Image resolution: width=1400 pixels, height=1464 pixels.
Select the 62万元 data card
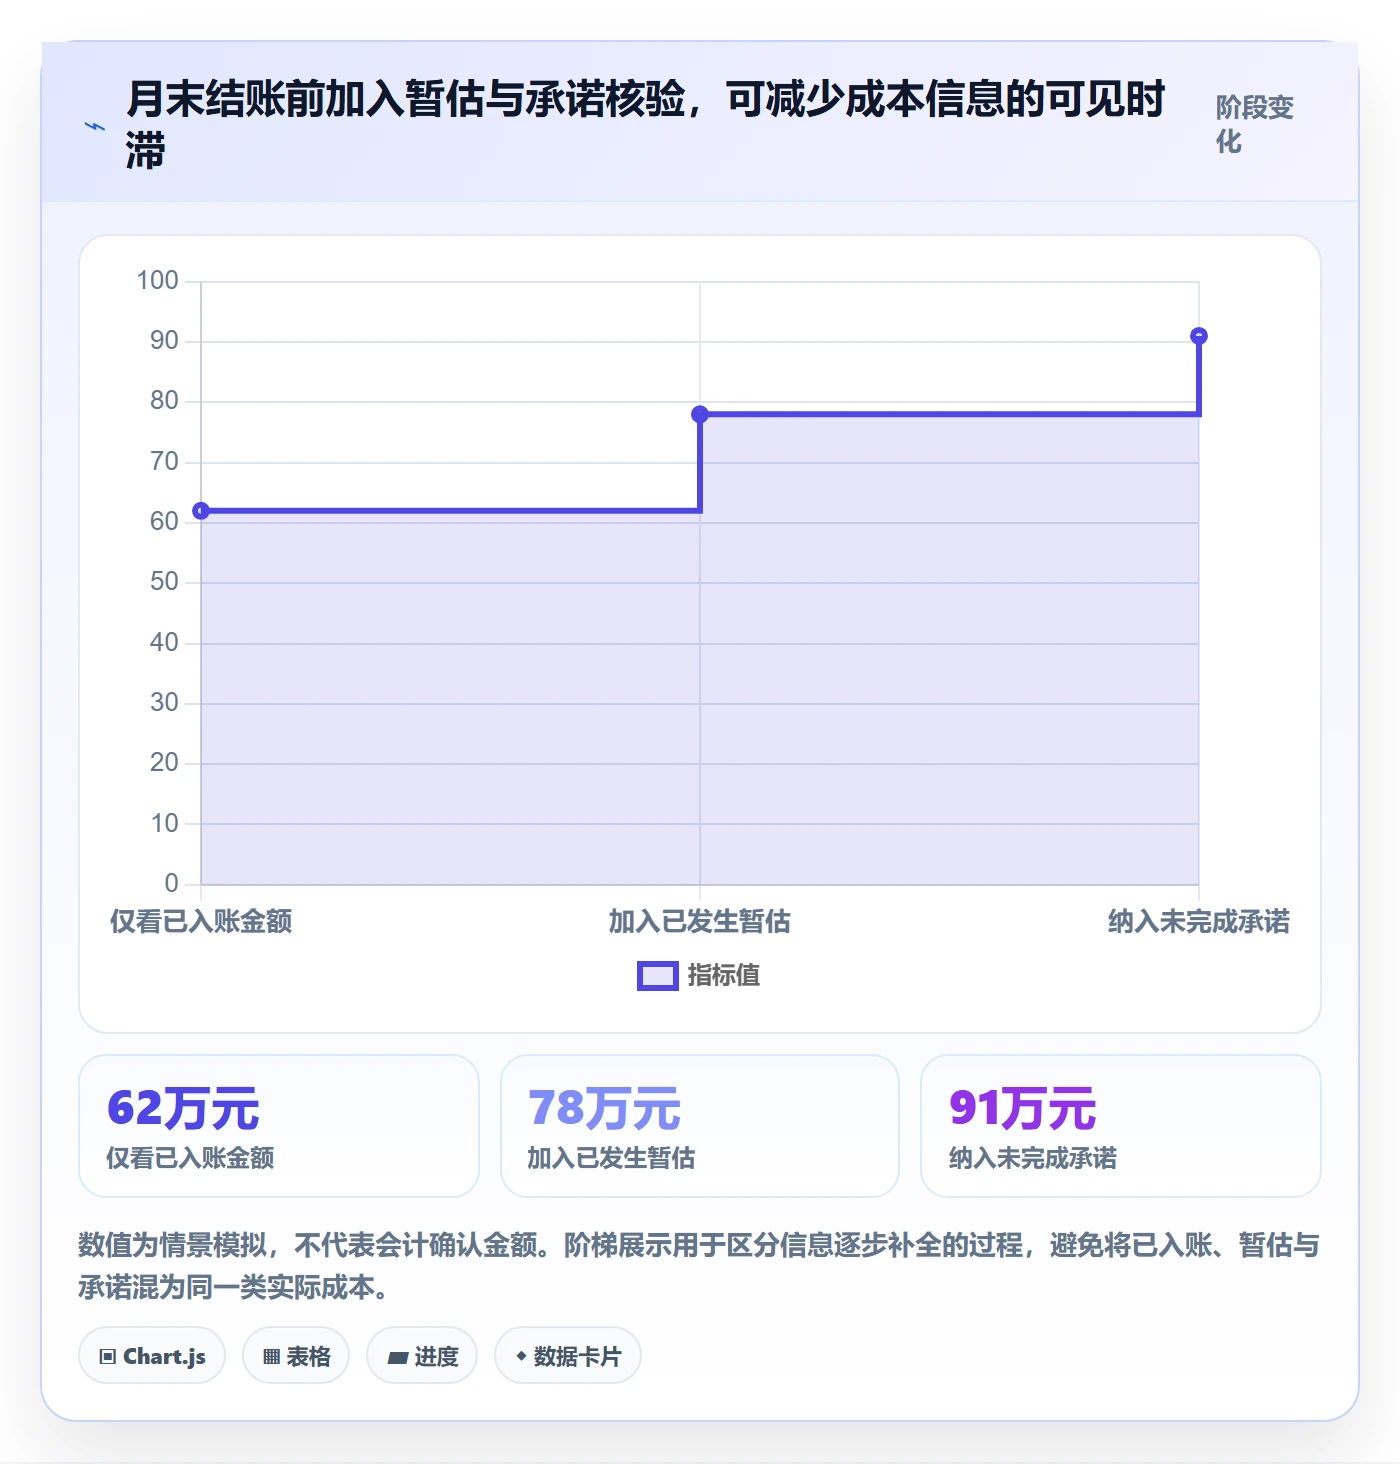pos(279,1126)
